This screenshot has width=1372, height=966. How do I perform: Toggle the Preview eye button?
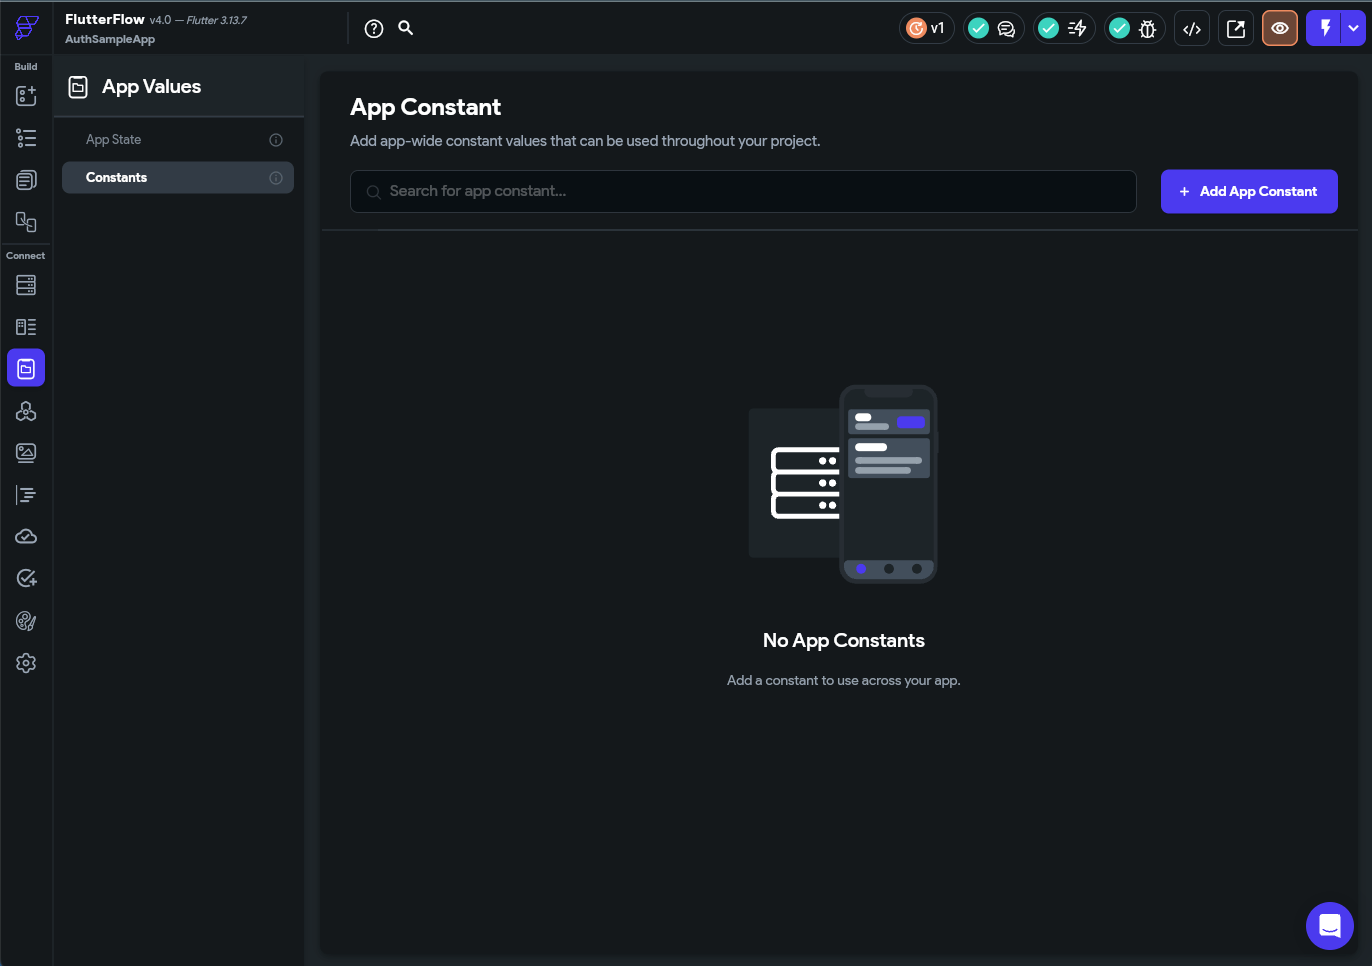click(x=1280, y=28)
